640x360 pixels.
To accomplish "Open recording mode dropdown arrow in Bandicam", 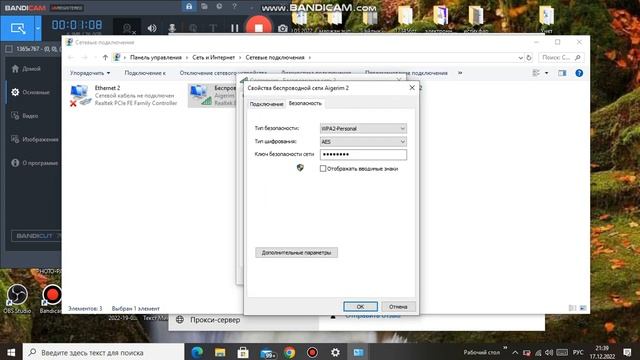I will 38,28.
